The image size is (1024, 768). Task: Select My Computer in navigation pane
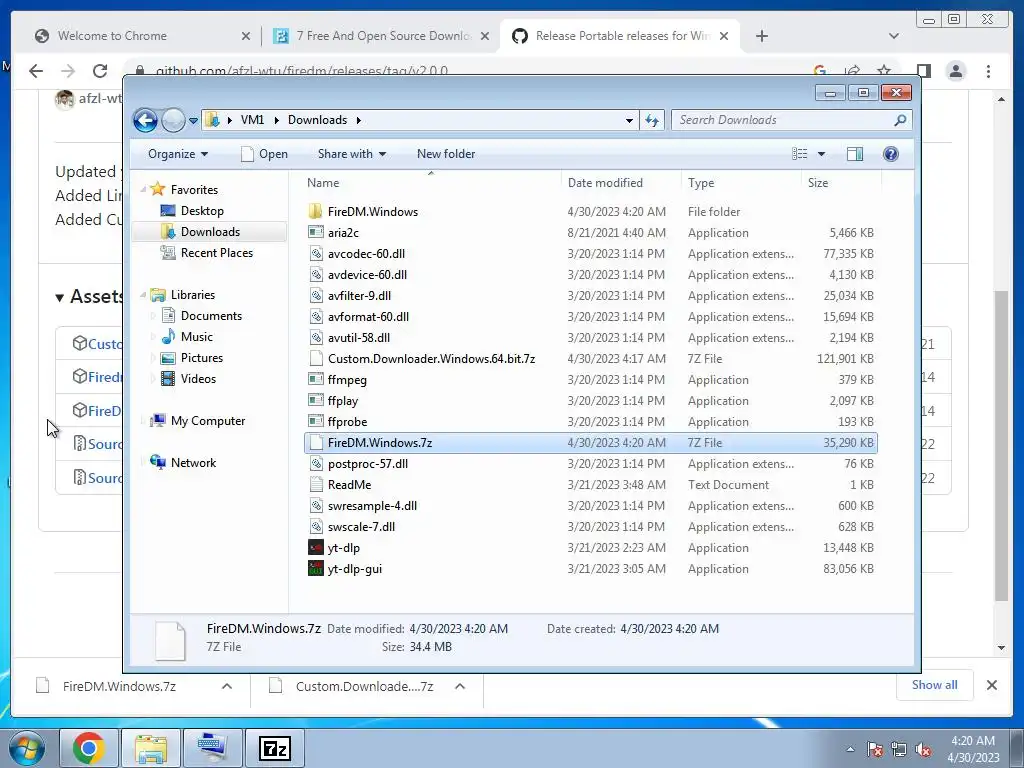click(208, 421)
